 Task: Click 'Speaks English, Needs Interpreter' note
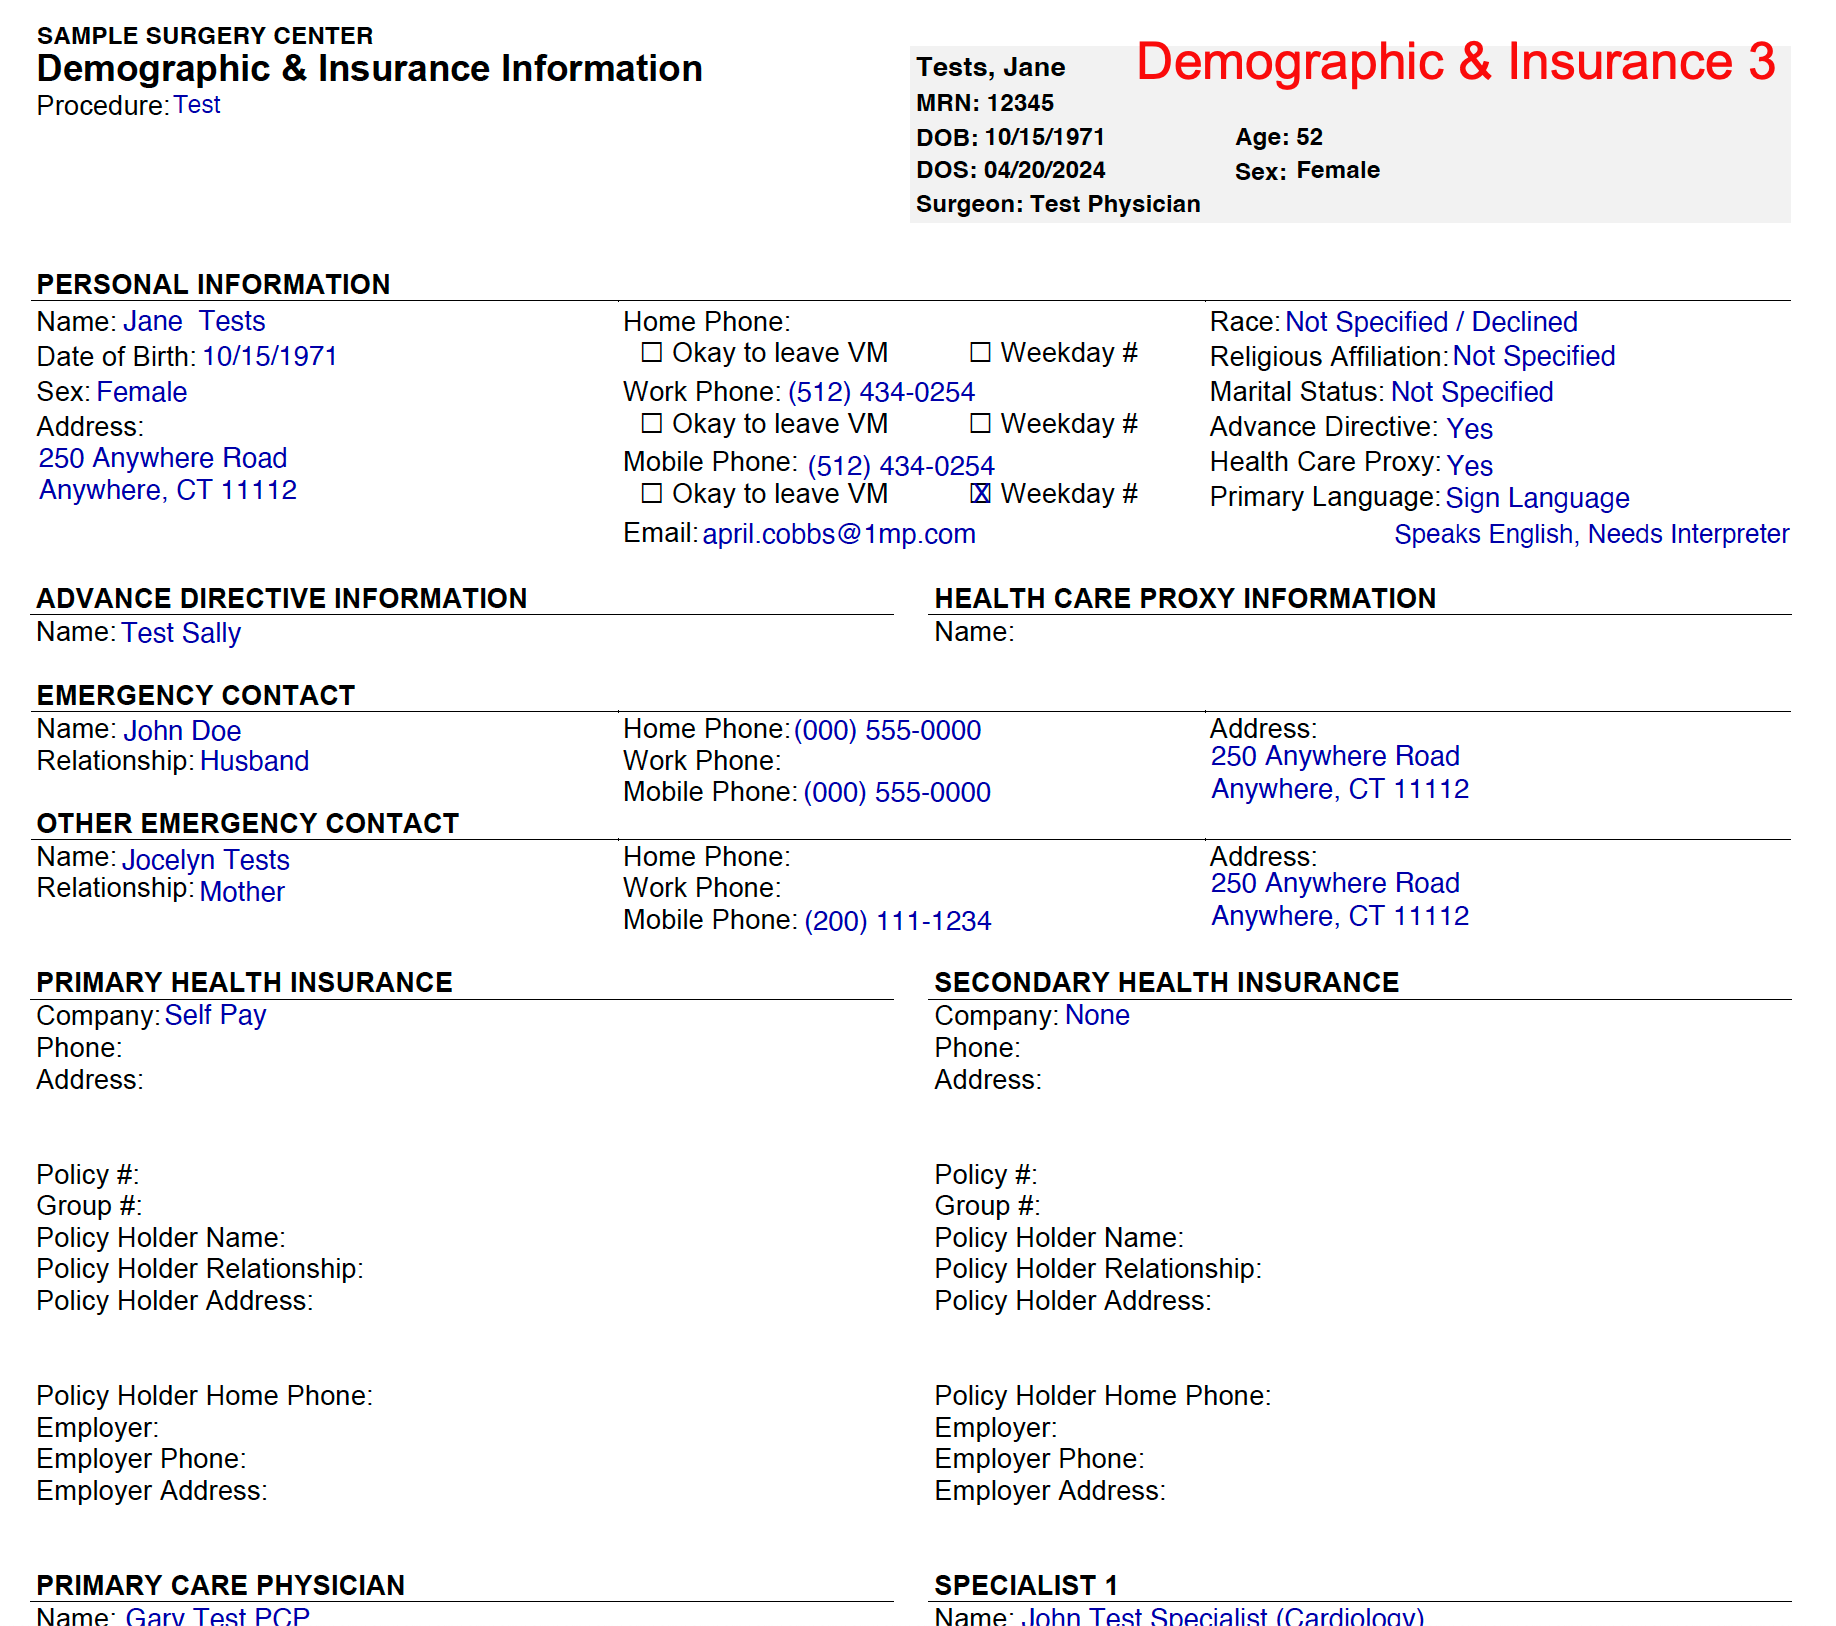click(1591, 534)
